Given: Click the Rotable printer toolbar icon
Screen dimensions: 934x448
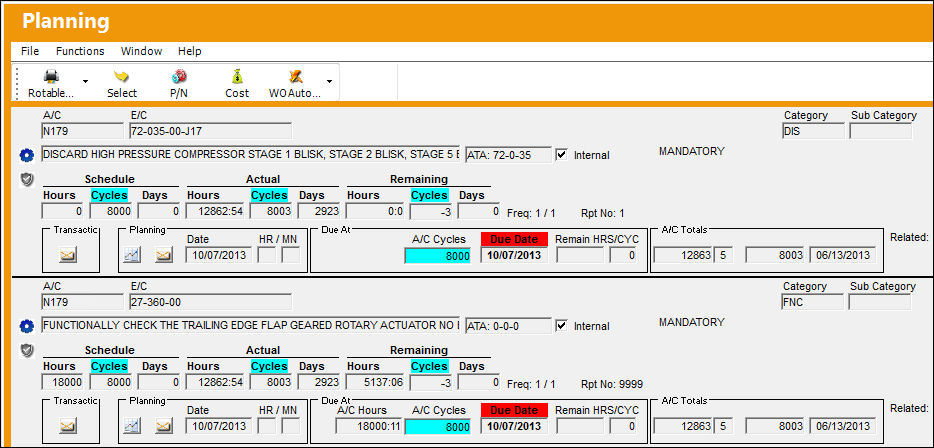Looking at the screenshot, I should 51,77.
